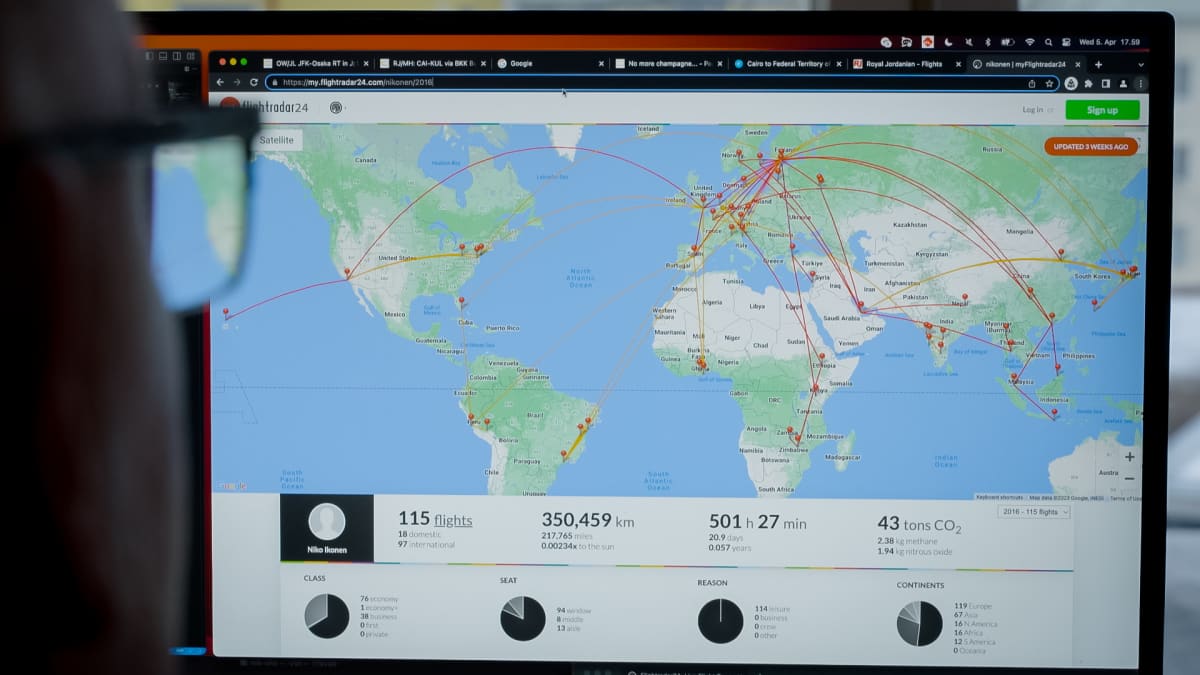Switch to Royal Jordanian - Flights tab

pyautogui.click(x=904, y=64)
